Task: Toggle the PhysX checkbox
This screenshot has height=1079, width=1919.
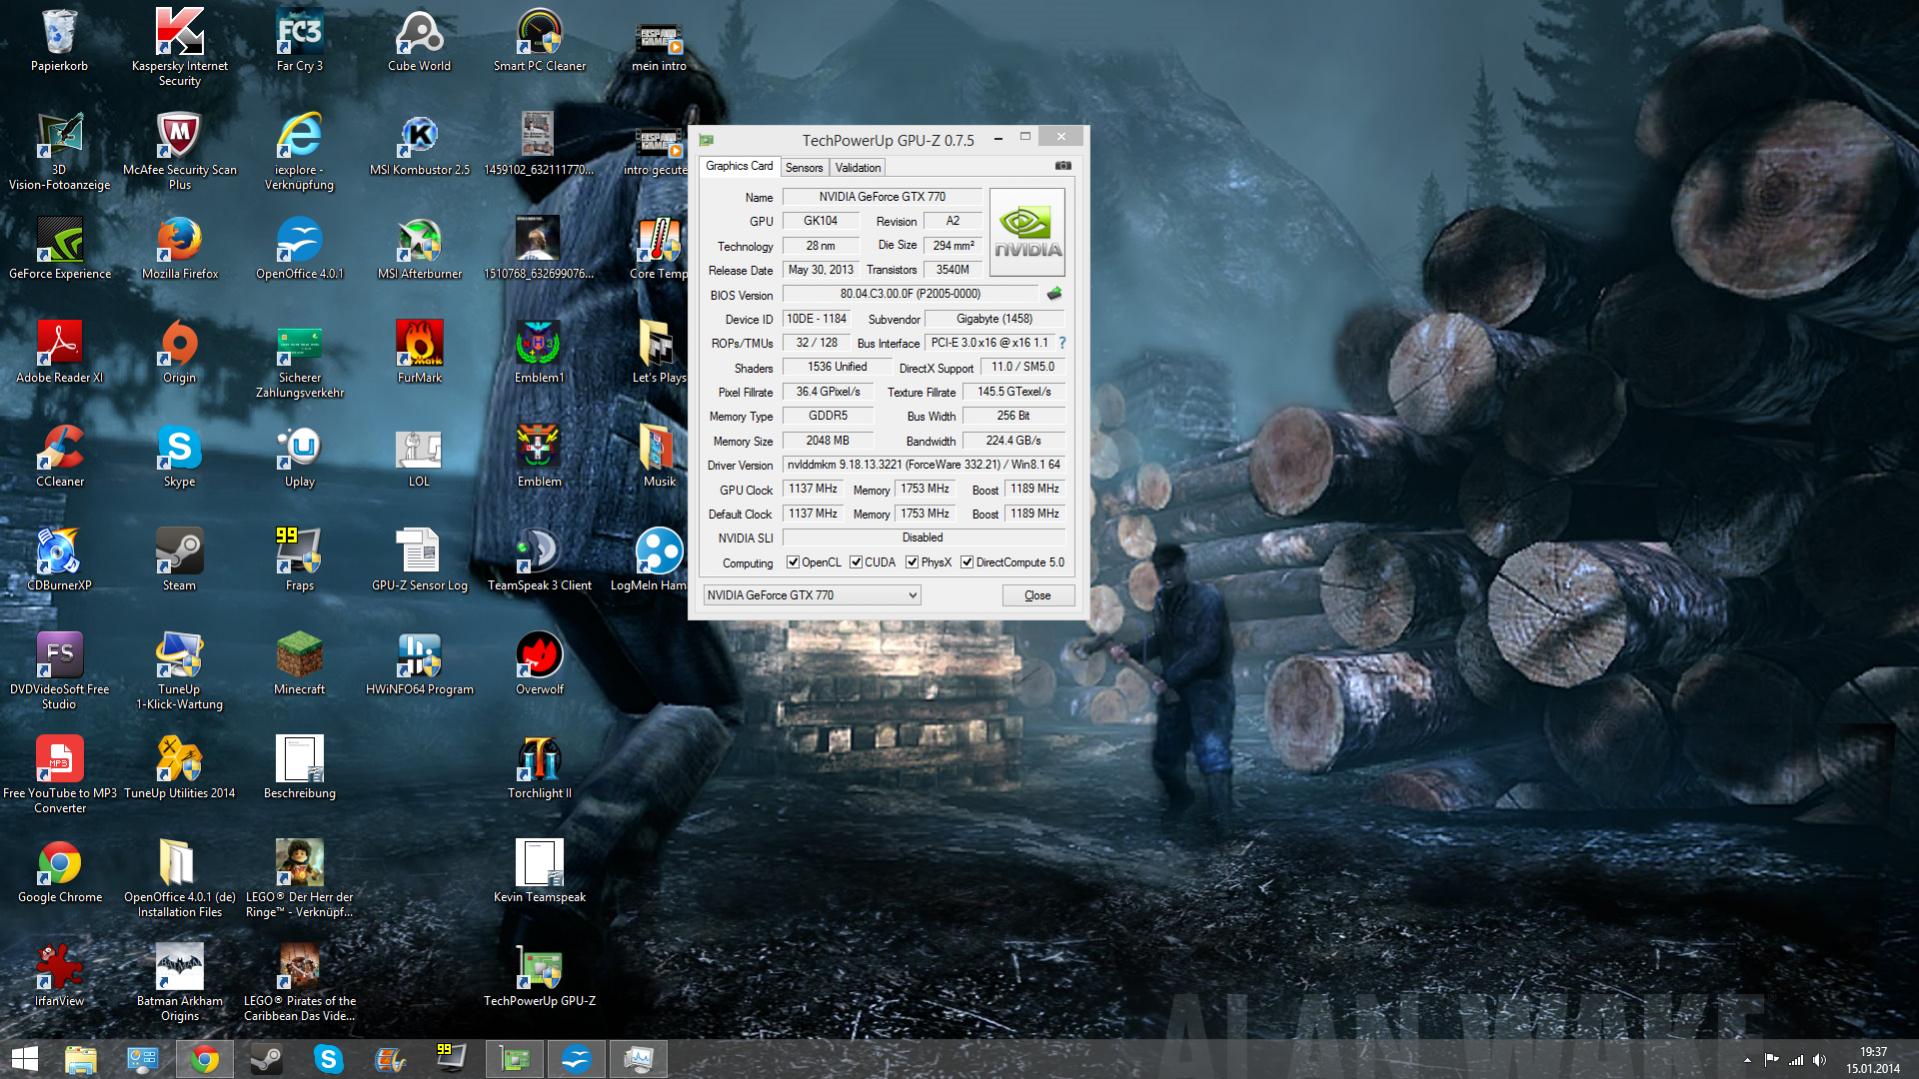Action: [912, 563]
